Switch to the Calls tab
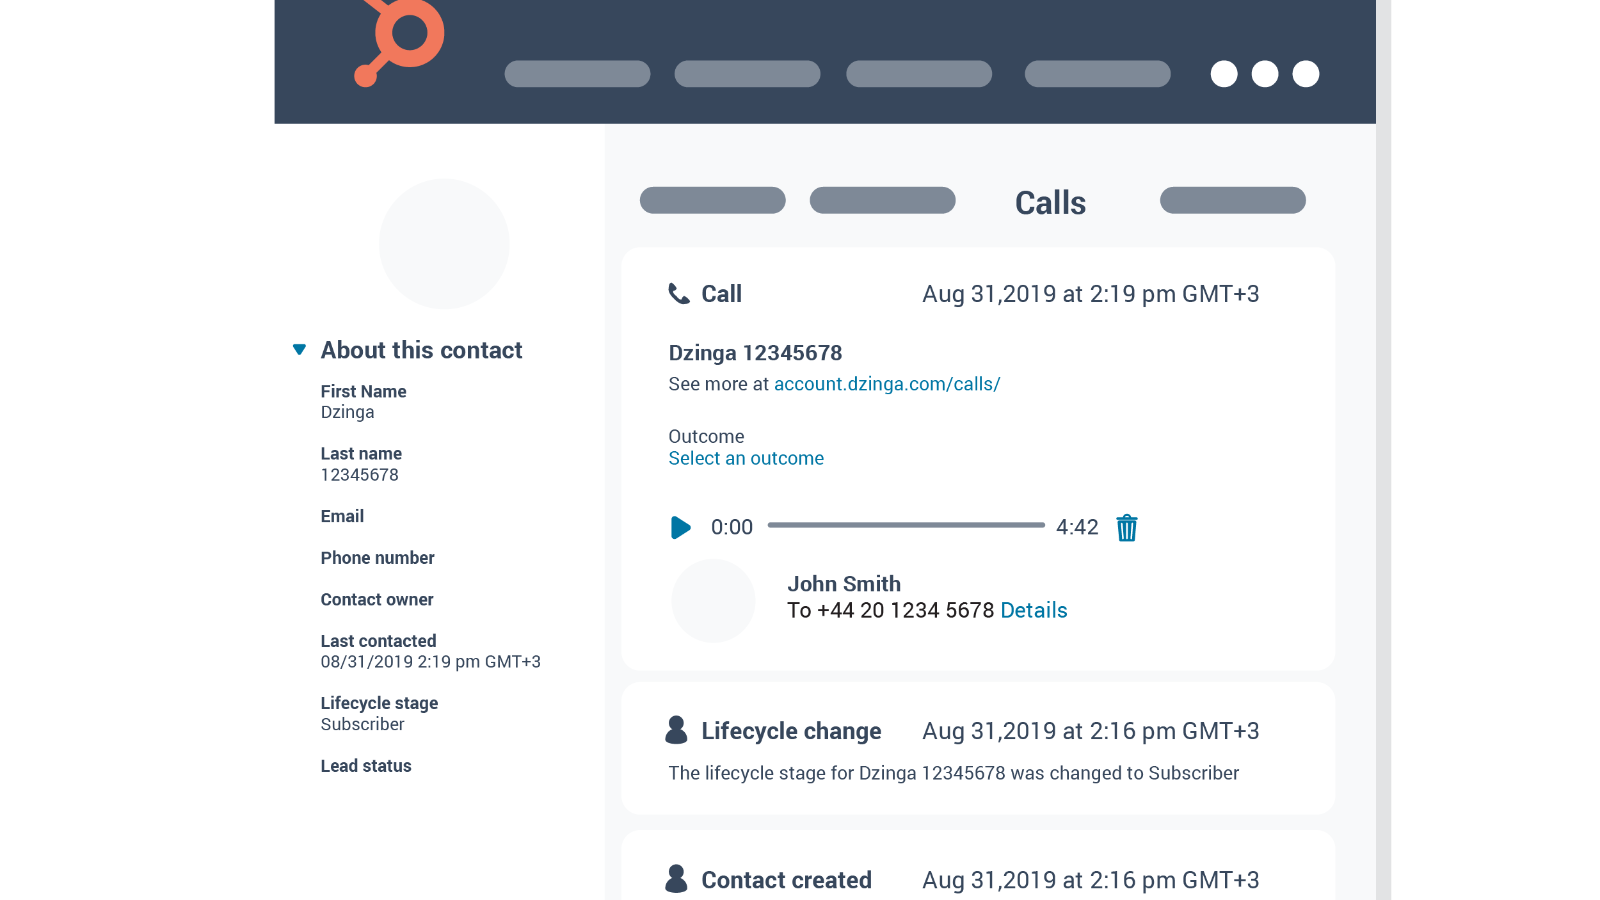 point(1050,203)
